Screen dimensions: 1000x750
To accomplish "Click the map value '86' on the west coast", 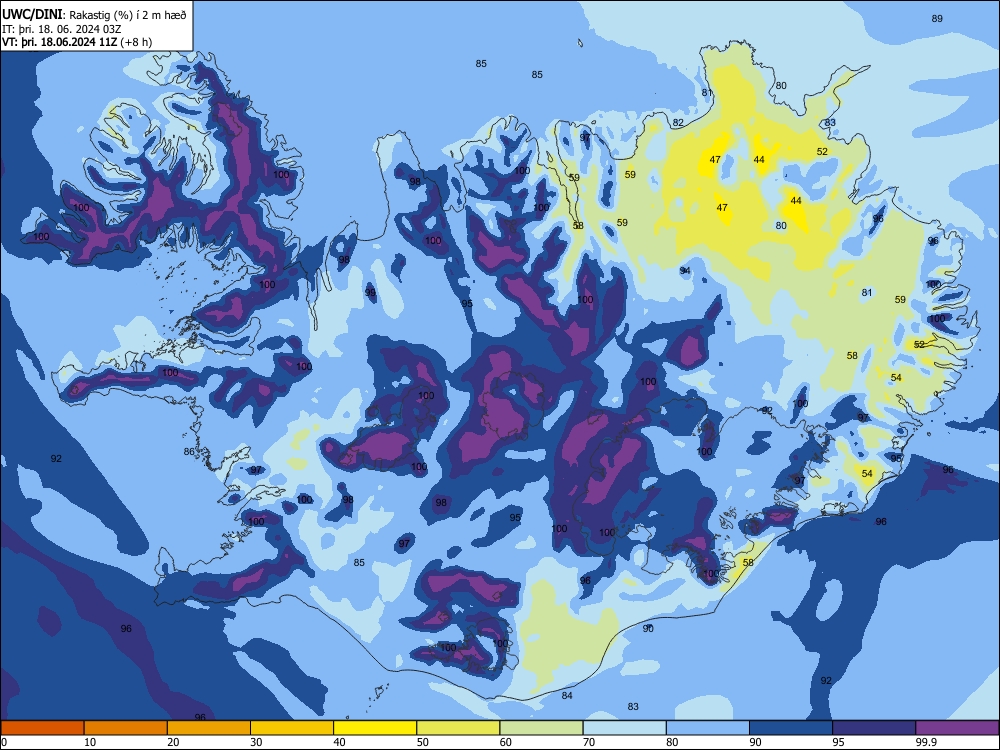I will pos(189,452).
